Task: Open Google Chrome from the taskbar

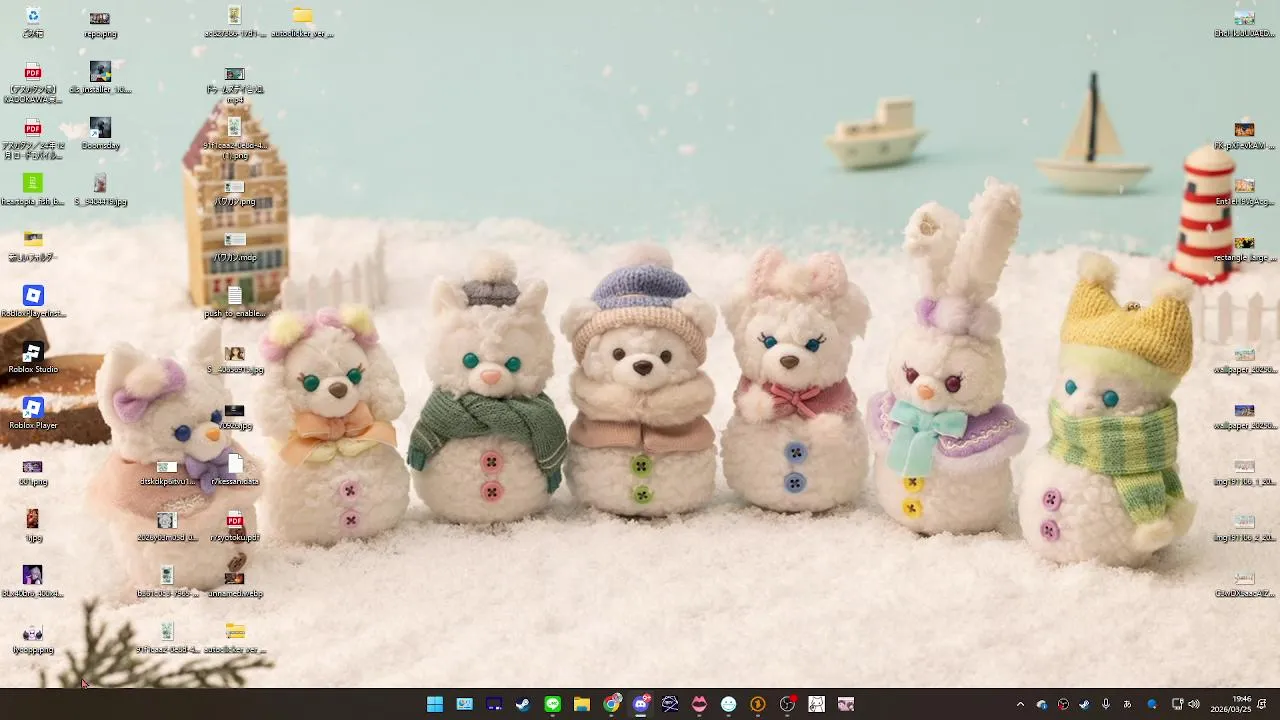Action: [611, 704]
